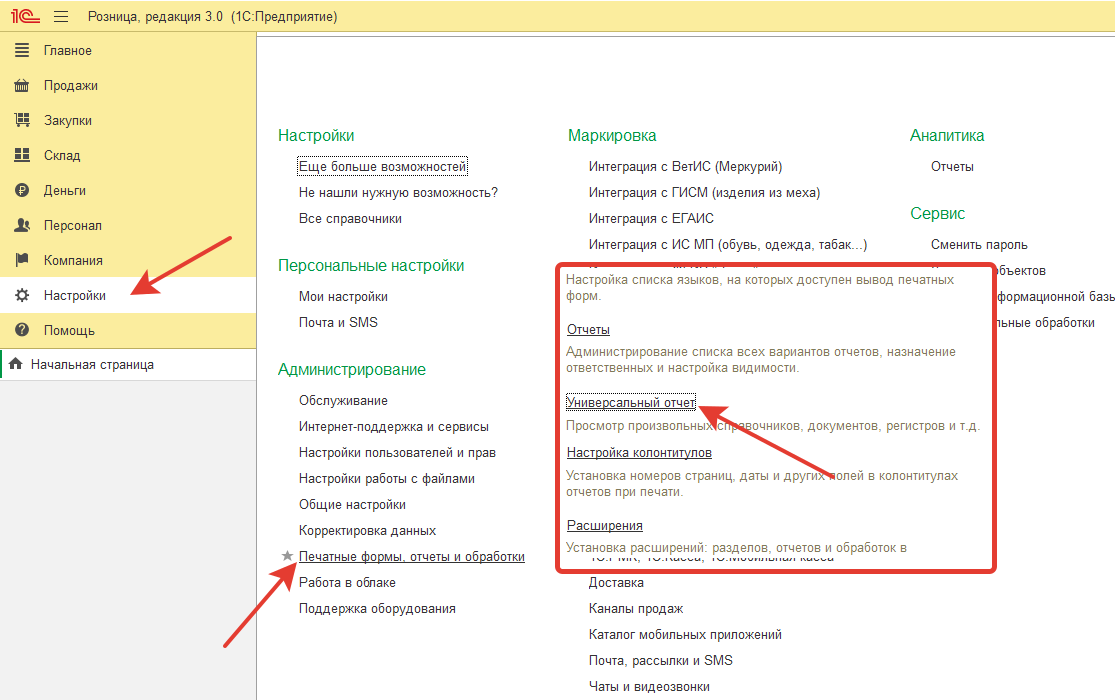The width and height of the screenshot is (1115, 700).
Task: Toggle favorite star beside Печатные формы
Action: click(x=288, y=556)
